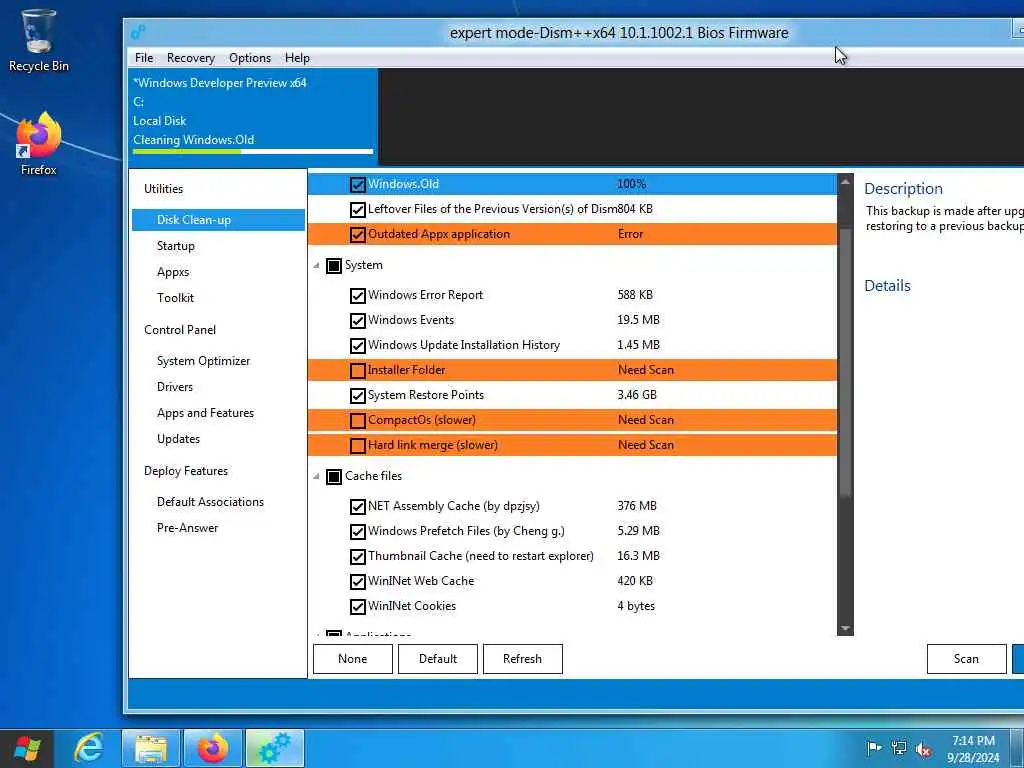The image size is (1024, 768).
Task: Open Action Center flag tray icon
Action: [x=873, y=748]
